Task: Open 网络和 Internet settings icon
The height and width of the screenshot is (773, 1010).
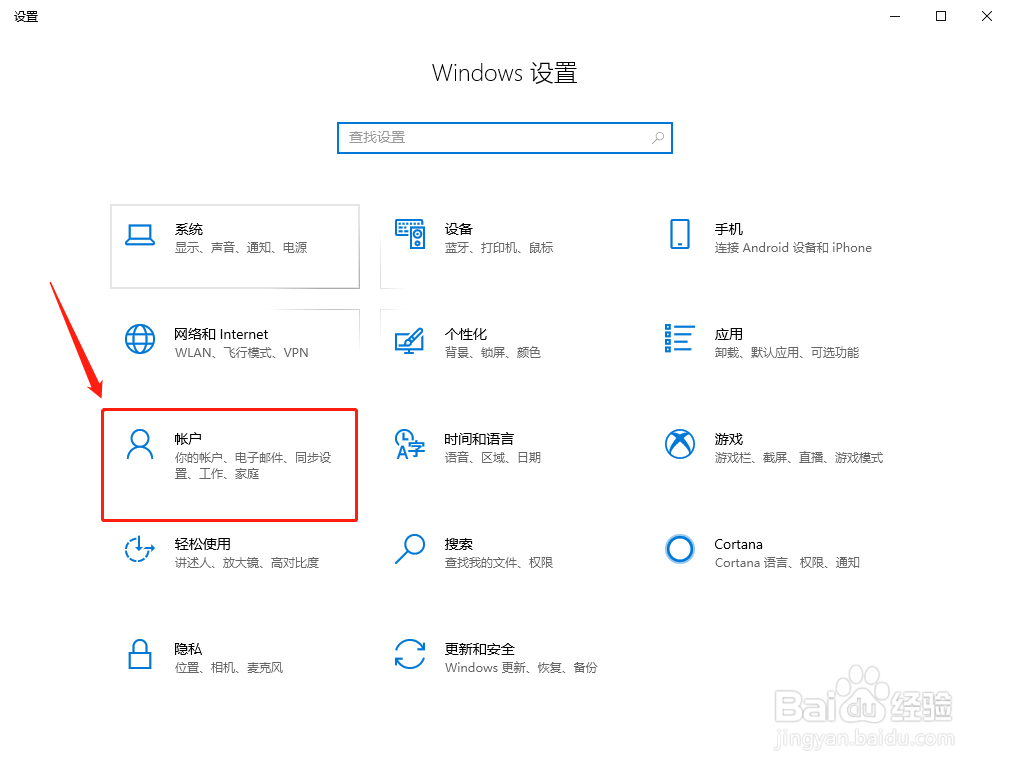Action: (140, 340)
